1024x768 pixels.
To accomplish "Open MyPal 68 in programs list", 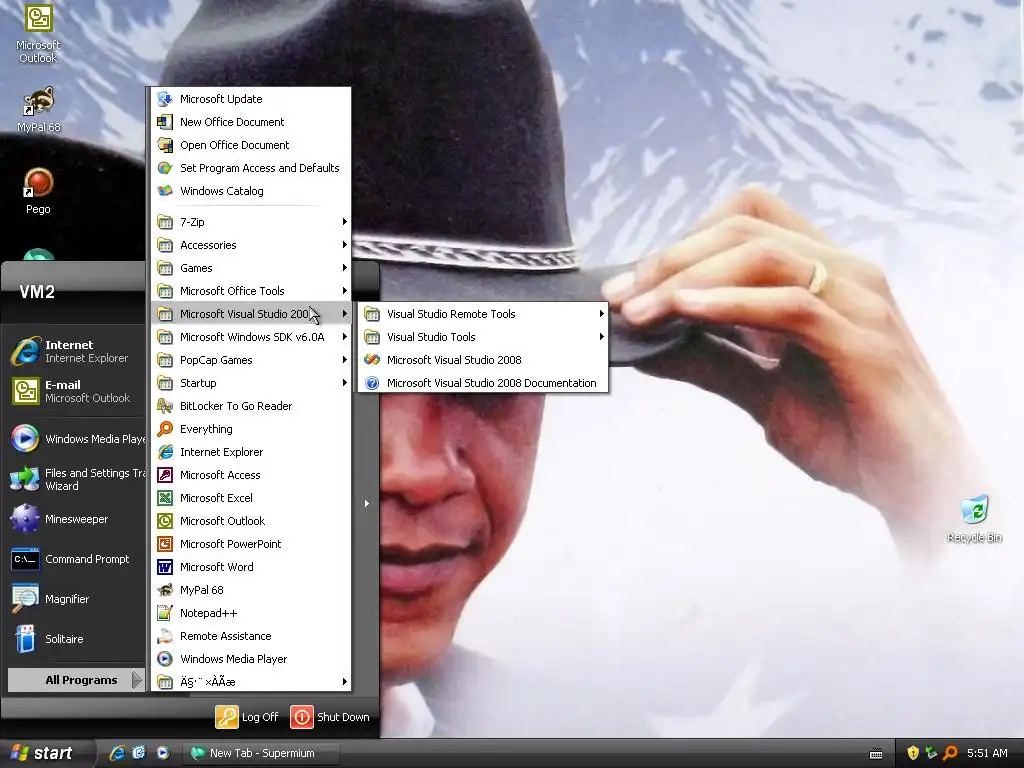I will [x=251, y=590].
